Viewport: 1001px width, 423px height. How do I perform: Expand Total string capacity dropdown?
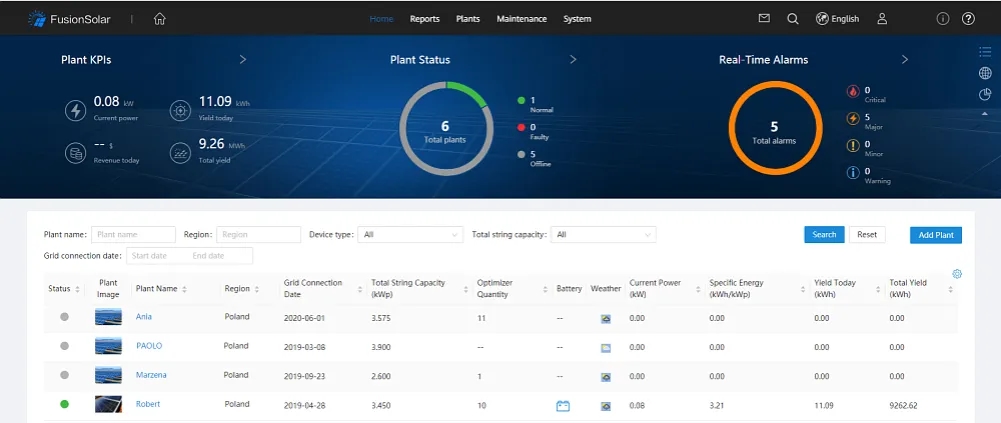pyautogui.click(x=603, y=235)
